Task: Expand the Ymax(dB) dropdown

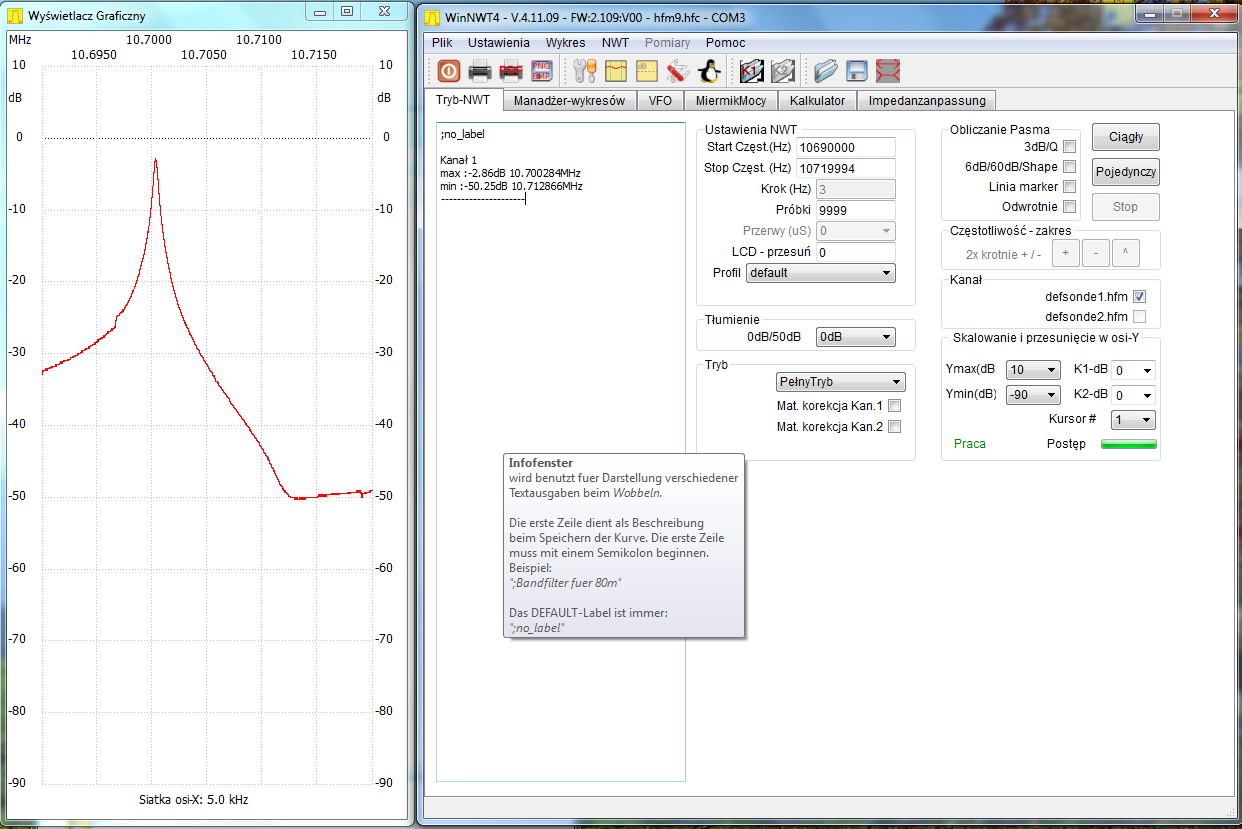Action: [x=1033, y=370]
